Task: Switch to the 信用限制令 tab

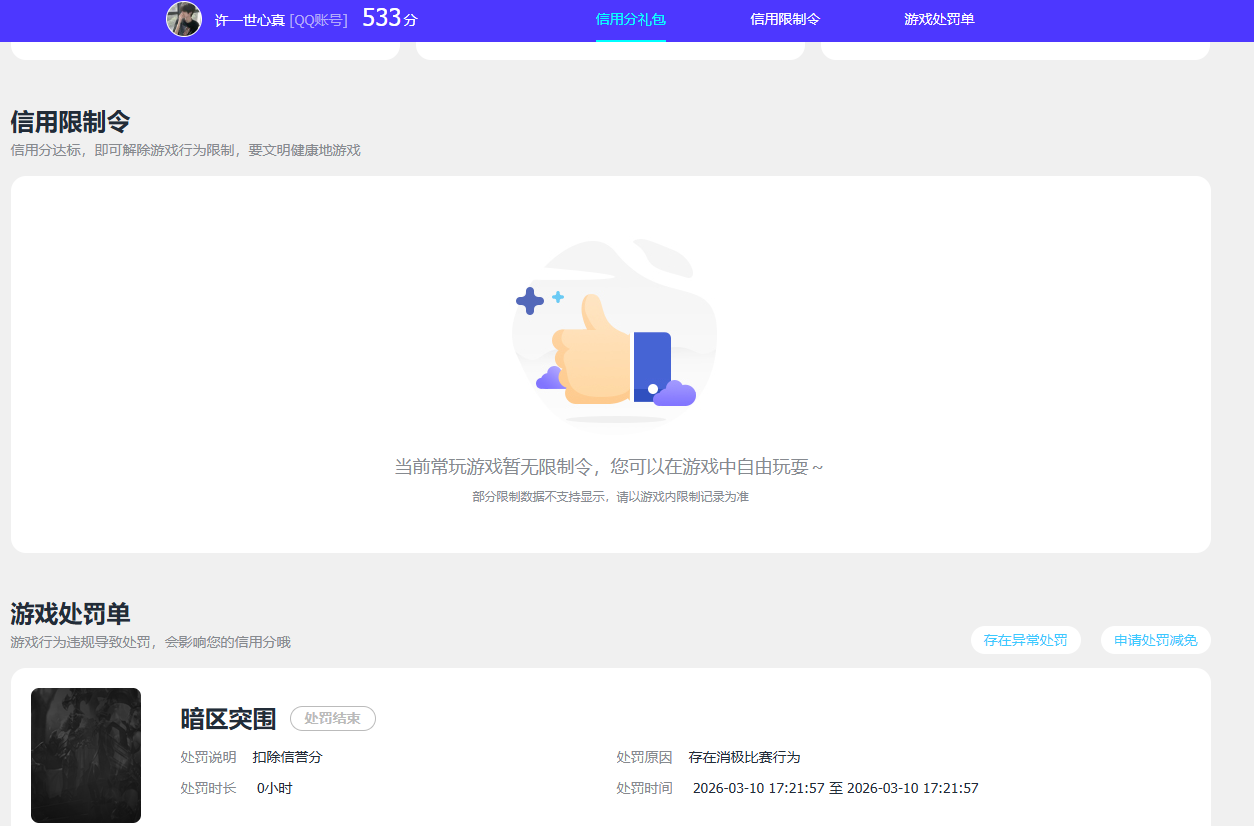Action: (x=785, y=19)
